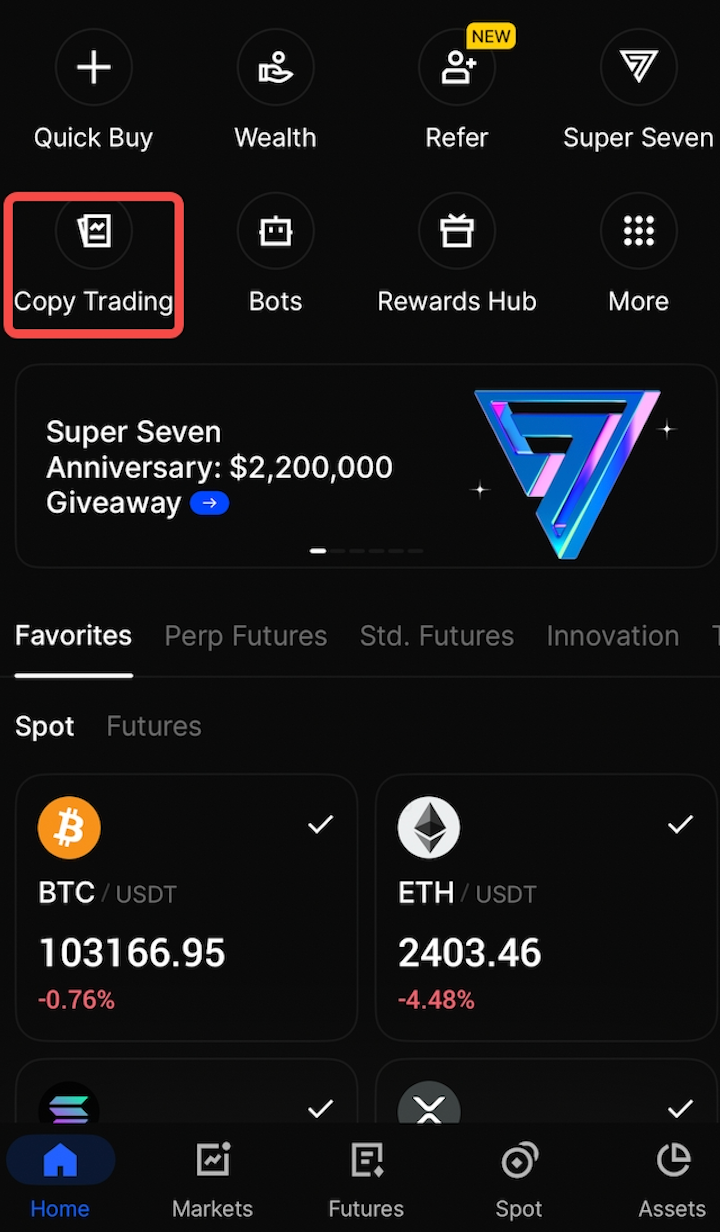Uncheck the ETH/USDT favorite checkmark
The width and height of the screenshot is (720, 1232).
tap(680, 825)
